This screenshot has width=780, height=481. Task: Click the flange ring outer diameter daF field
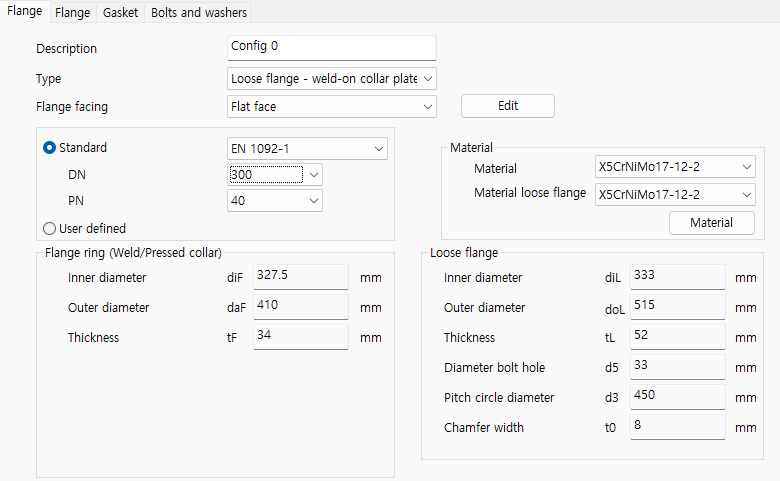[300, 307]
